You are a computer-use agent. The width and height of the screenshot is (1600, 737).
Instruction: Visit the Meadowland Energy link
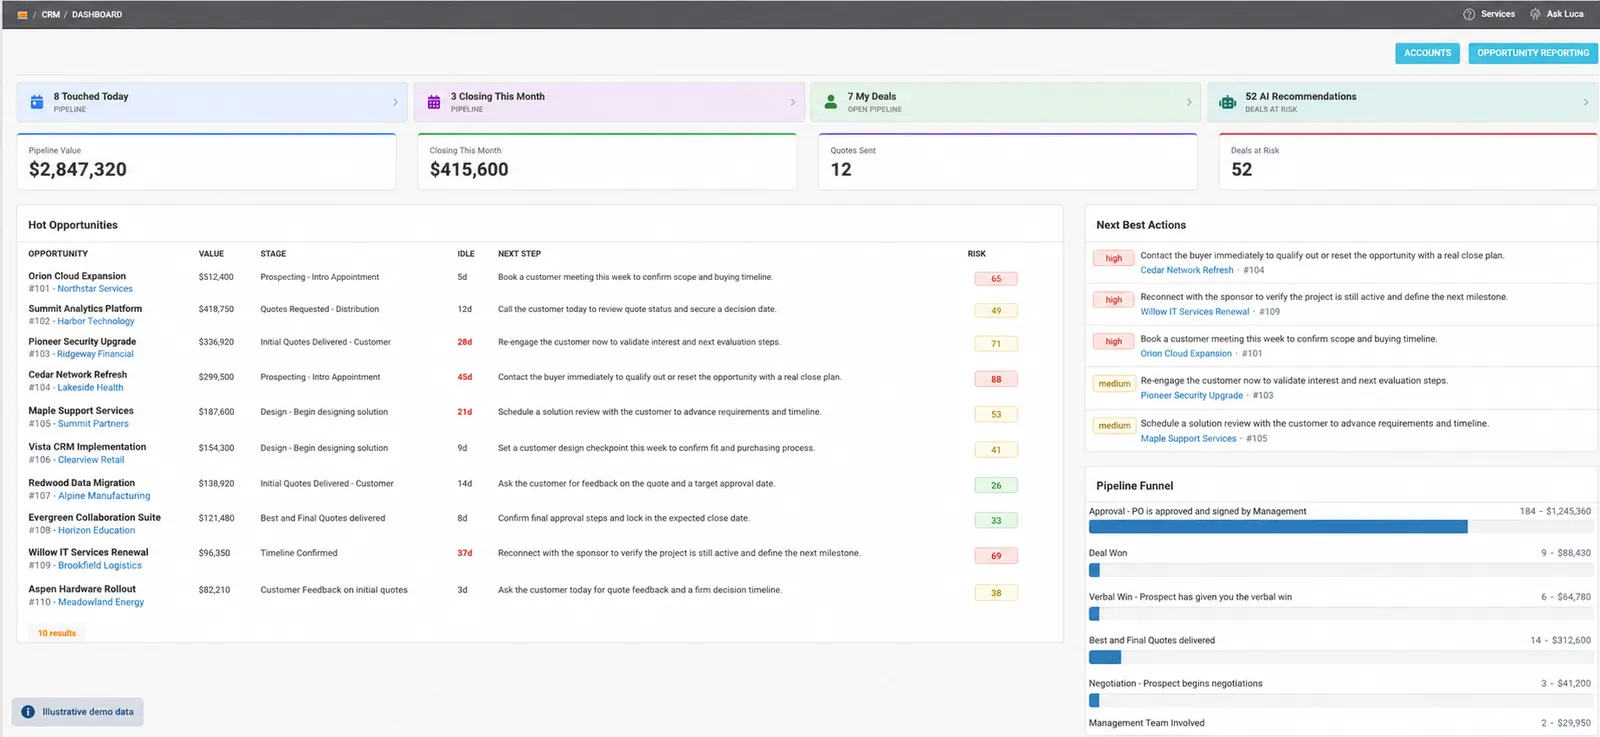(x=101, y=602)
